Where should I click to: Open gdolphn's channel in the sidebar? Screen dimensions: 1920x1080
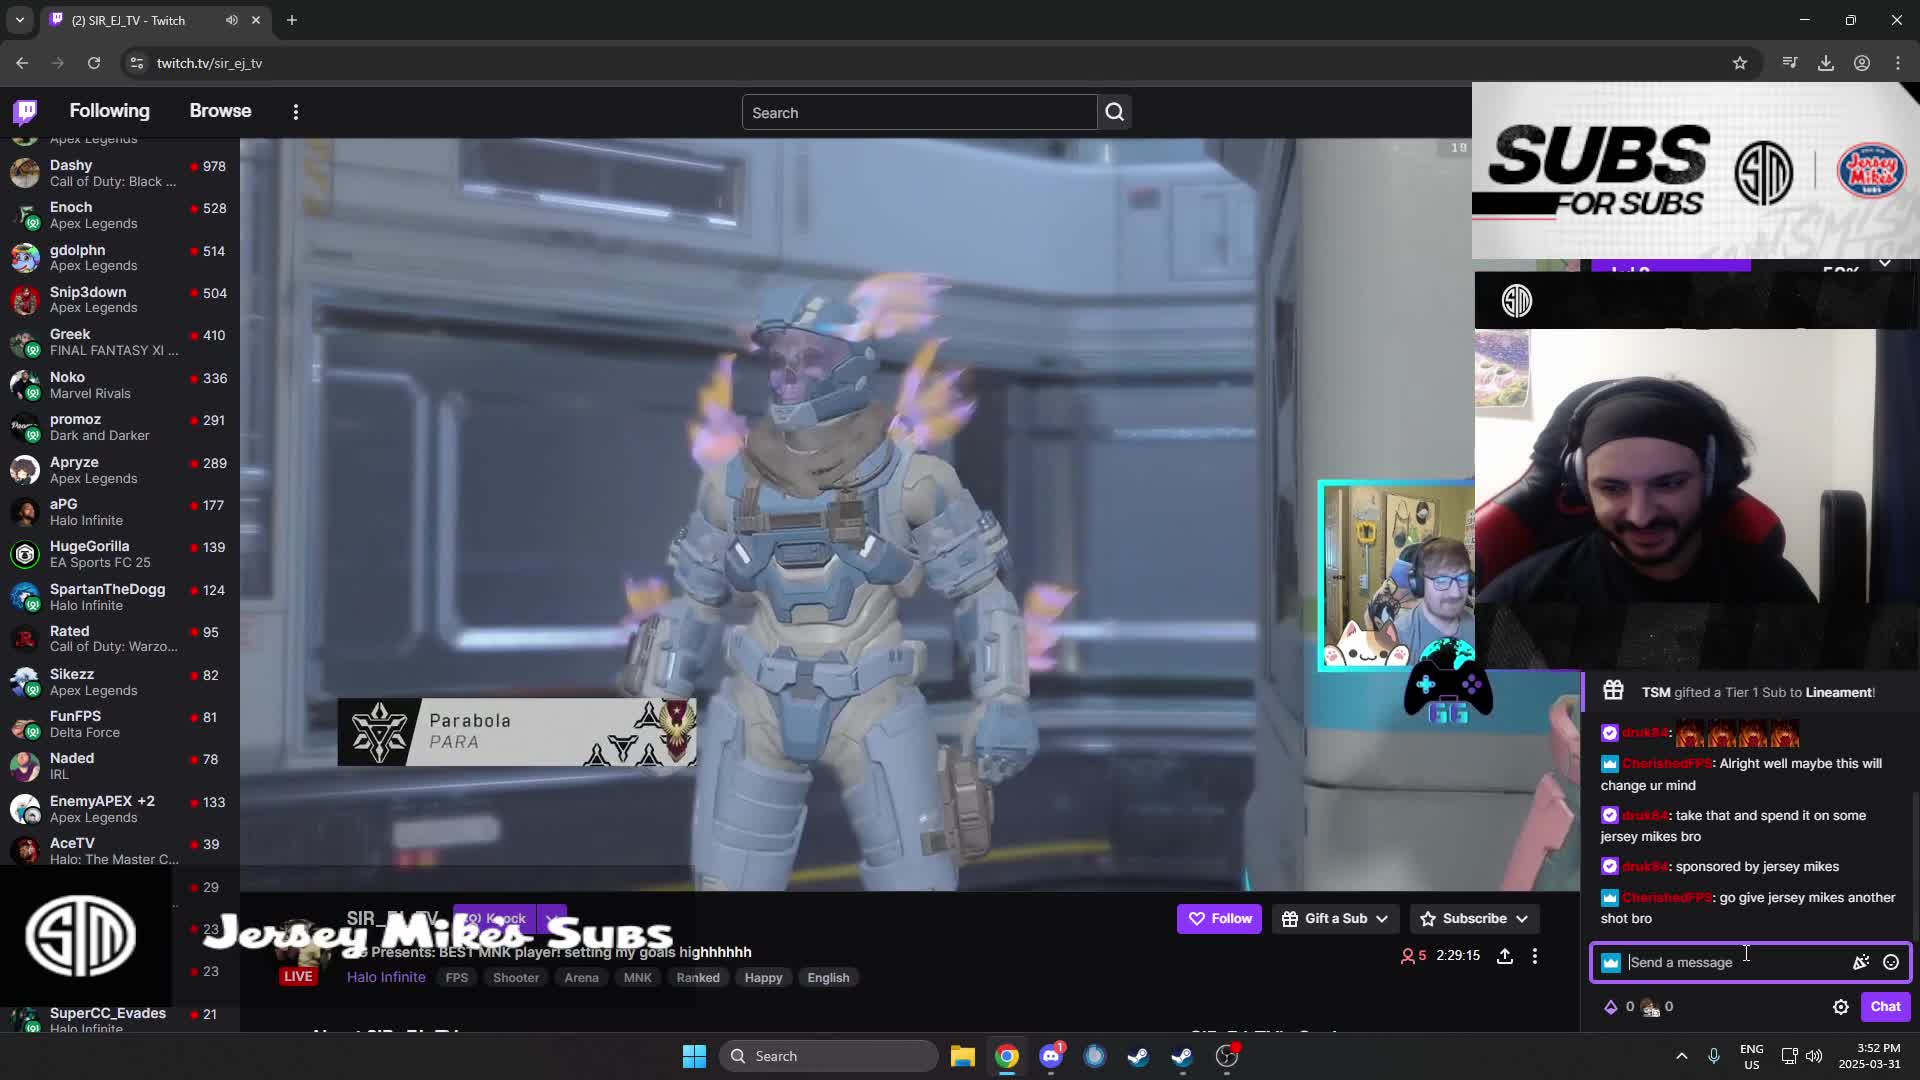pyautogui.click(x=120, y=257)
